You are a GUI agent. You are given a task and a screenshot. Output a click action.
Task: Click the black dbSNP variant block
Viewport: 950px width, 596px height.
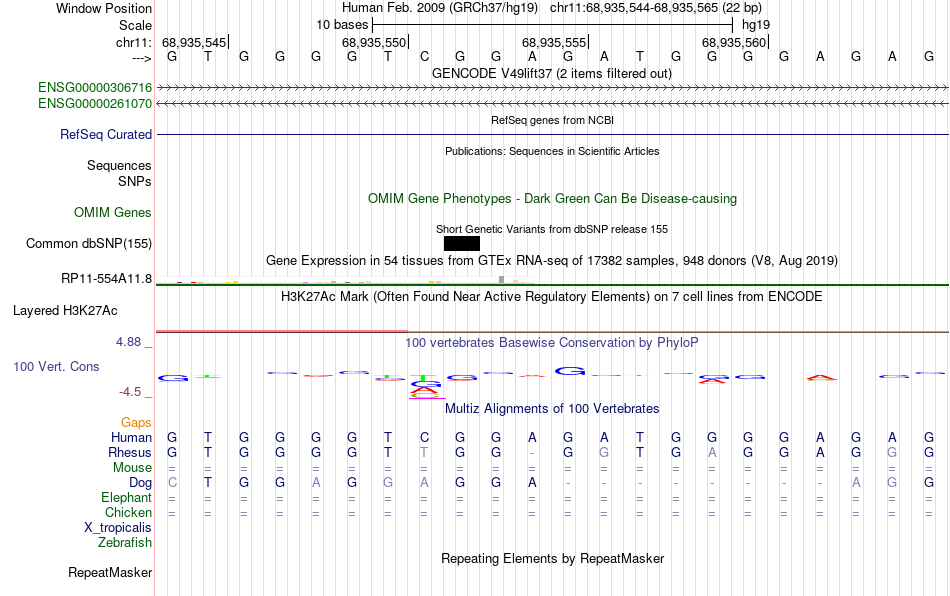[x=462, y=243]
